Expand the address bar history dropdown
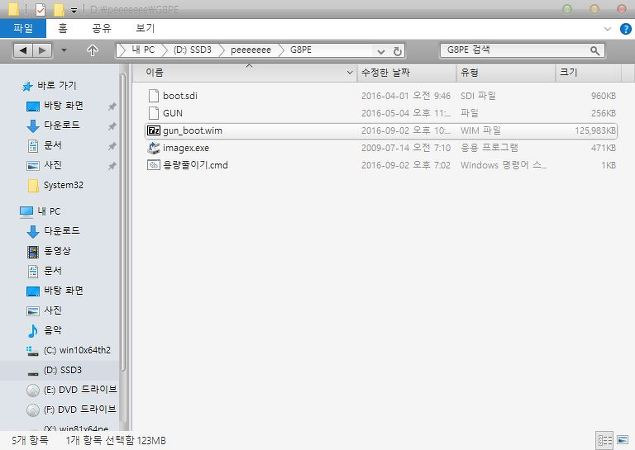This screenshot has width=635, height=450. click(381, 51)
